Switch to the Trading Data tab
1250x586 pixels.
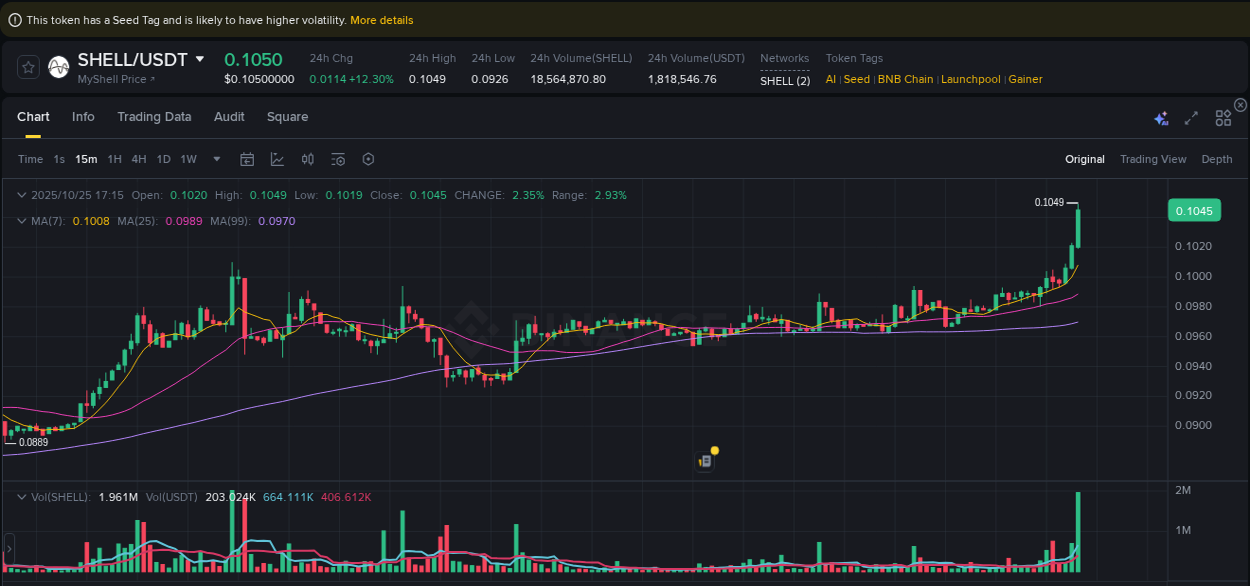pos(154,117)
